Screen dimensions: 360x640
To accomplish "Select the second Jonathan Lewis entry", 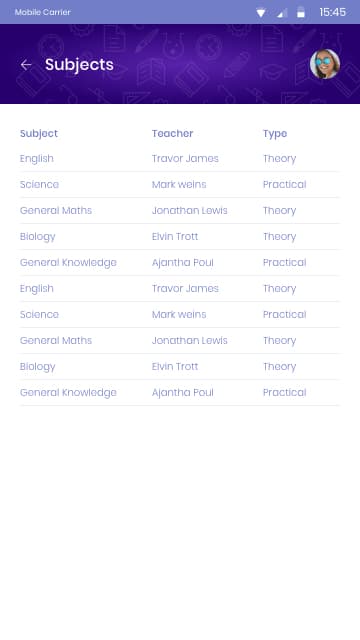I will coord(189,340).
